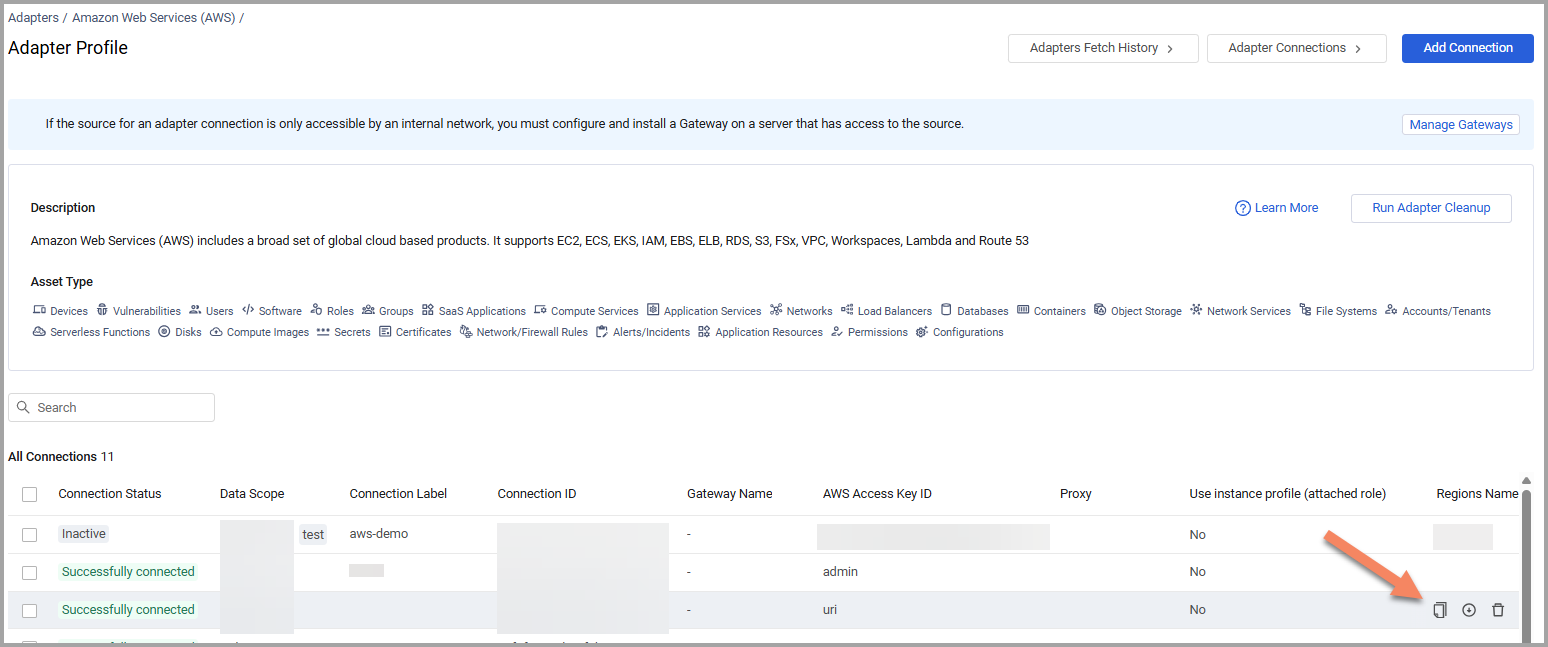Click the Databases asset type icon
The image size is (1548, 647).
[946, 310]
